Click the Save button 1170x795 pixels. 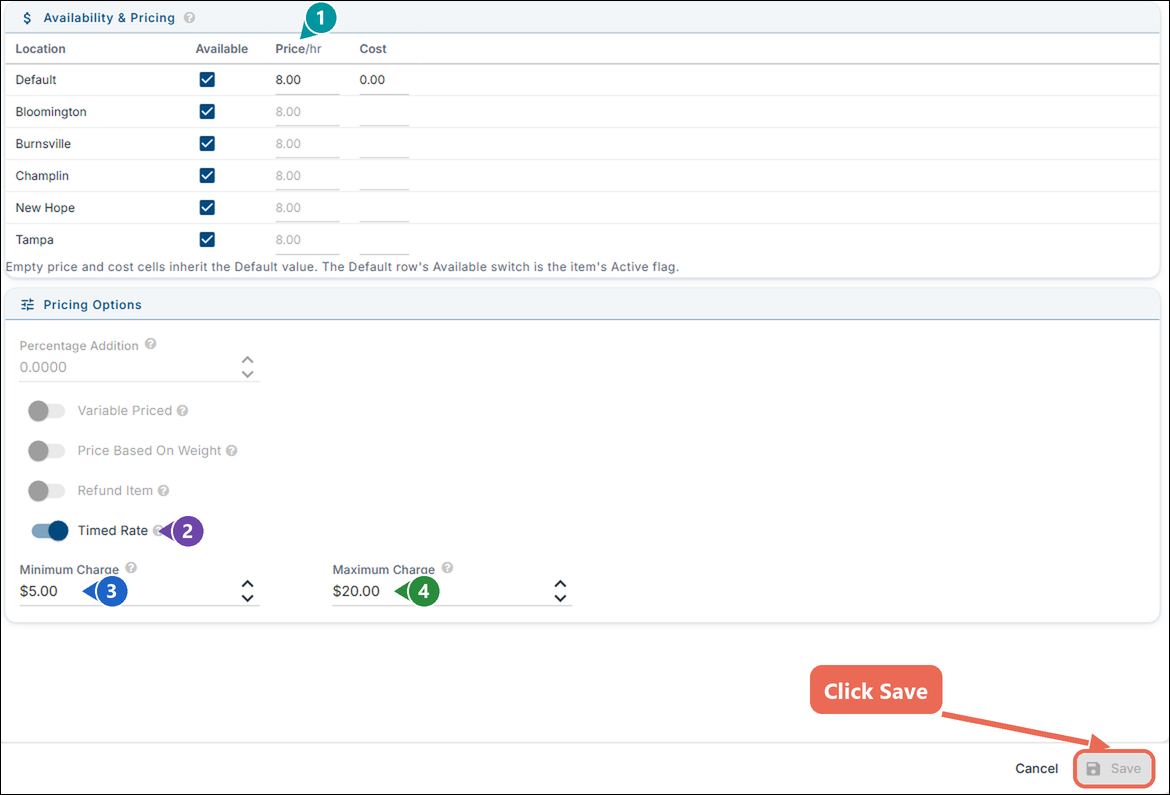1114,768
